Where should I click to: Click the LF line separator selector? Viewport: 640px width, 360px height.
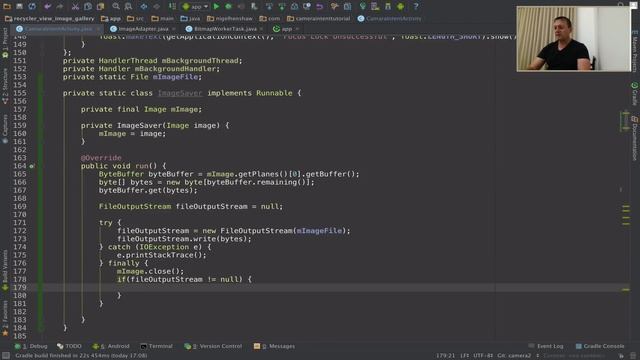point(465,356)
